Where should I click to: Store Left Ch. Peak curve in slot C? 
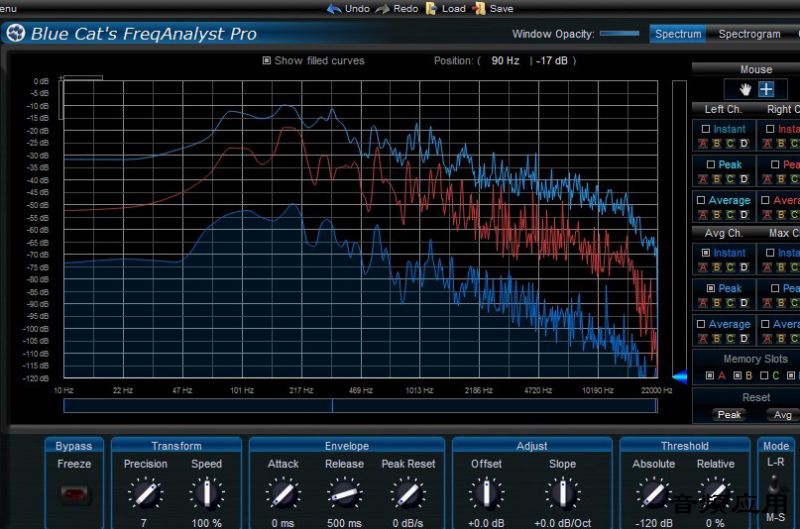[x=730, y=179]
